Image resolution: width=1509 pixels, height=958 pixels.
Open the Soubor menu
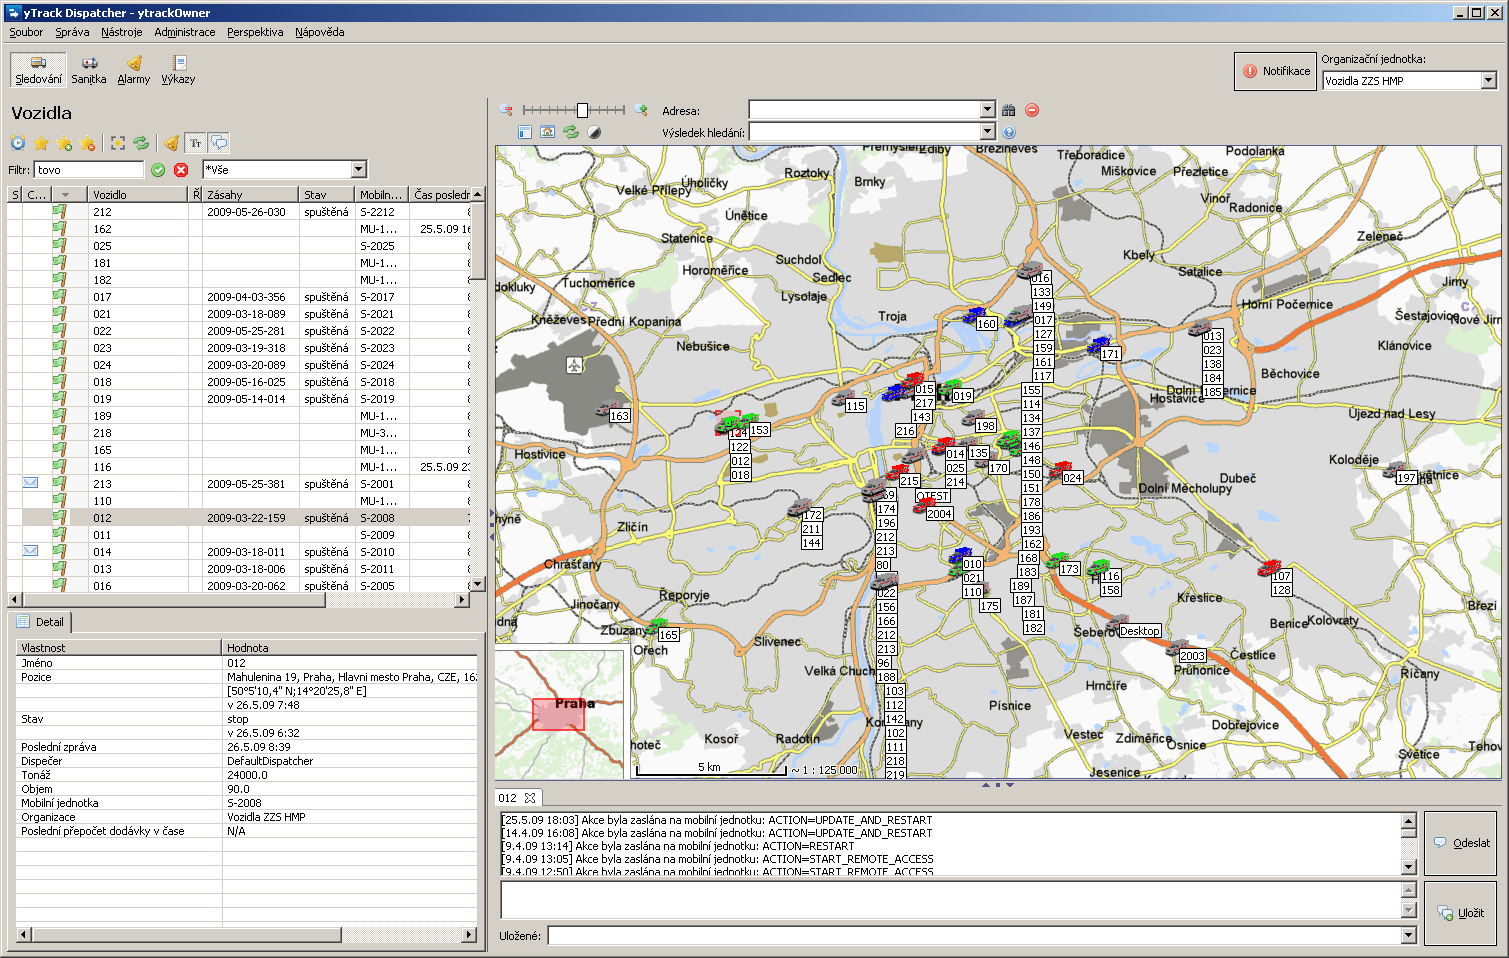(x=26, y=32)
